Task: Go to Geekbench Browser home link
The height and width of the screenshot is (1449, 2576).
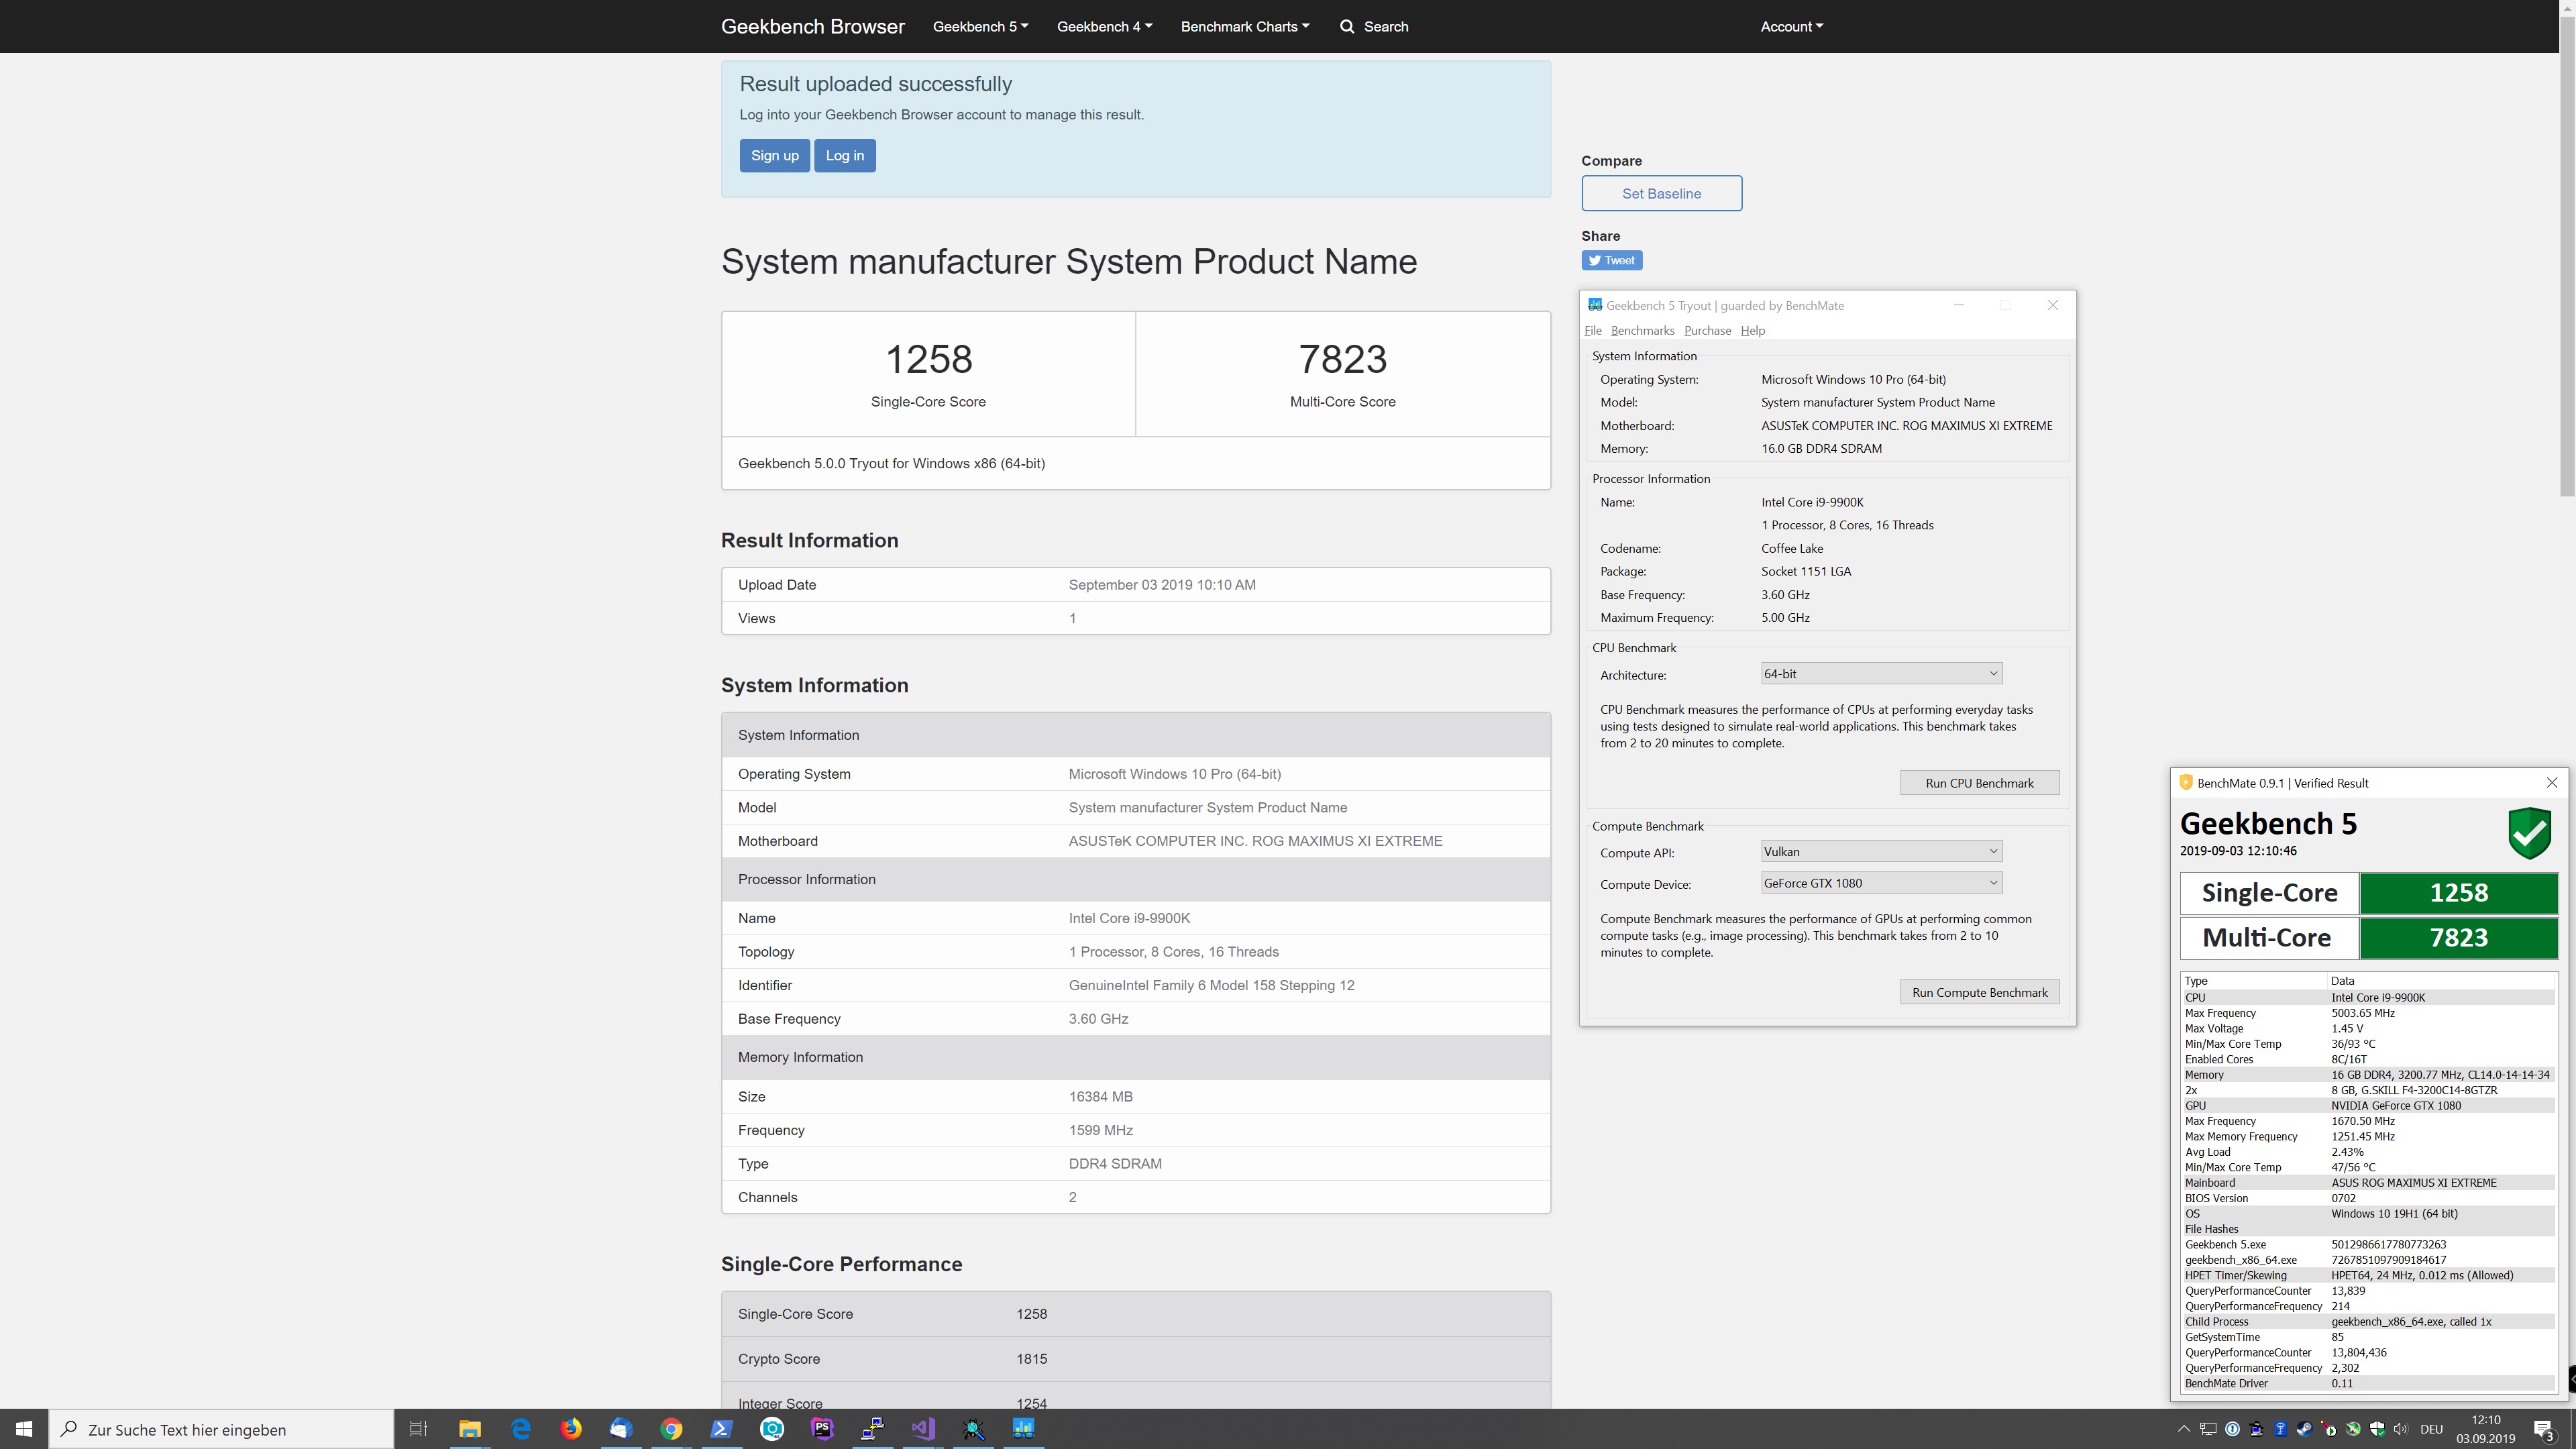Action: [x=812, y=26]
